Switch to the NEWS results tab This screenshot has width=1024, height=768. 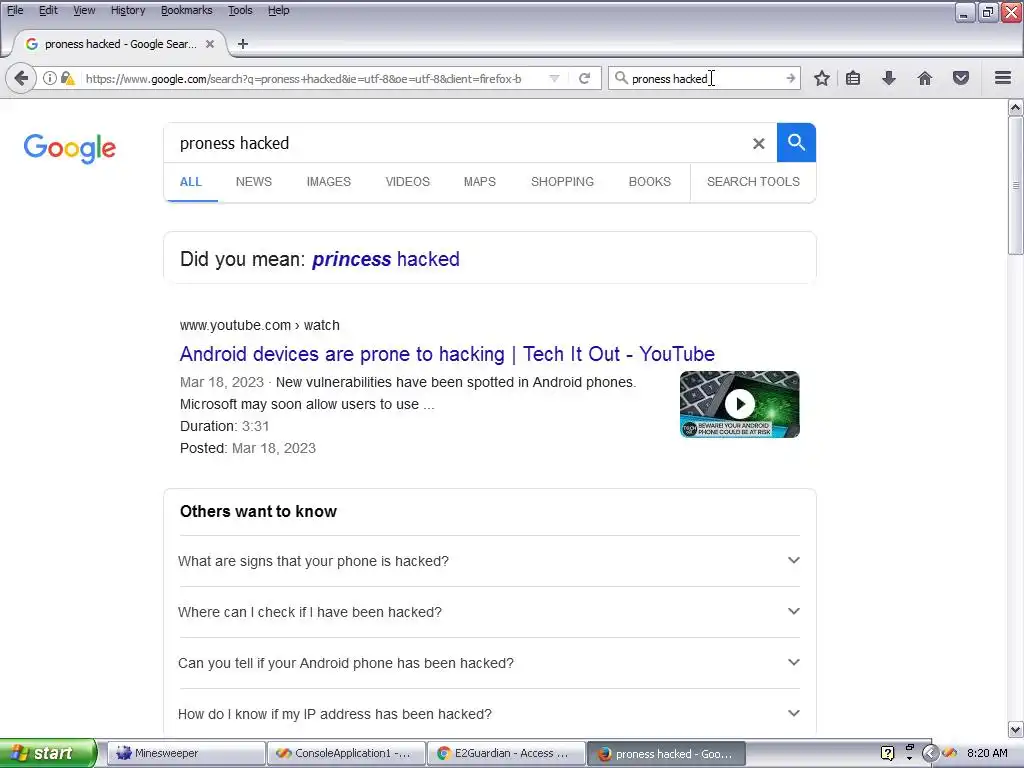point(253,182)
